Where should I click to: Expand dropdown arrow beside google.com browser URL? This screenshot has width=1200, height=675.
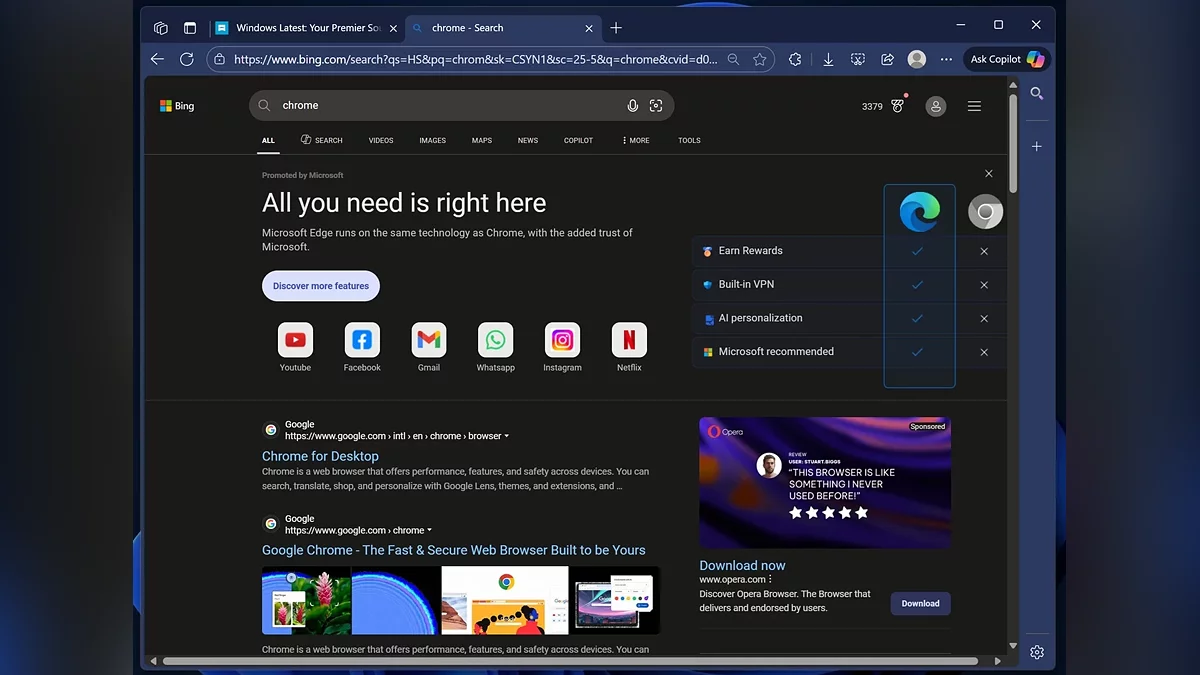tap(507, 436)
